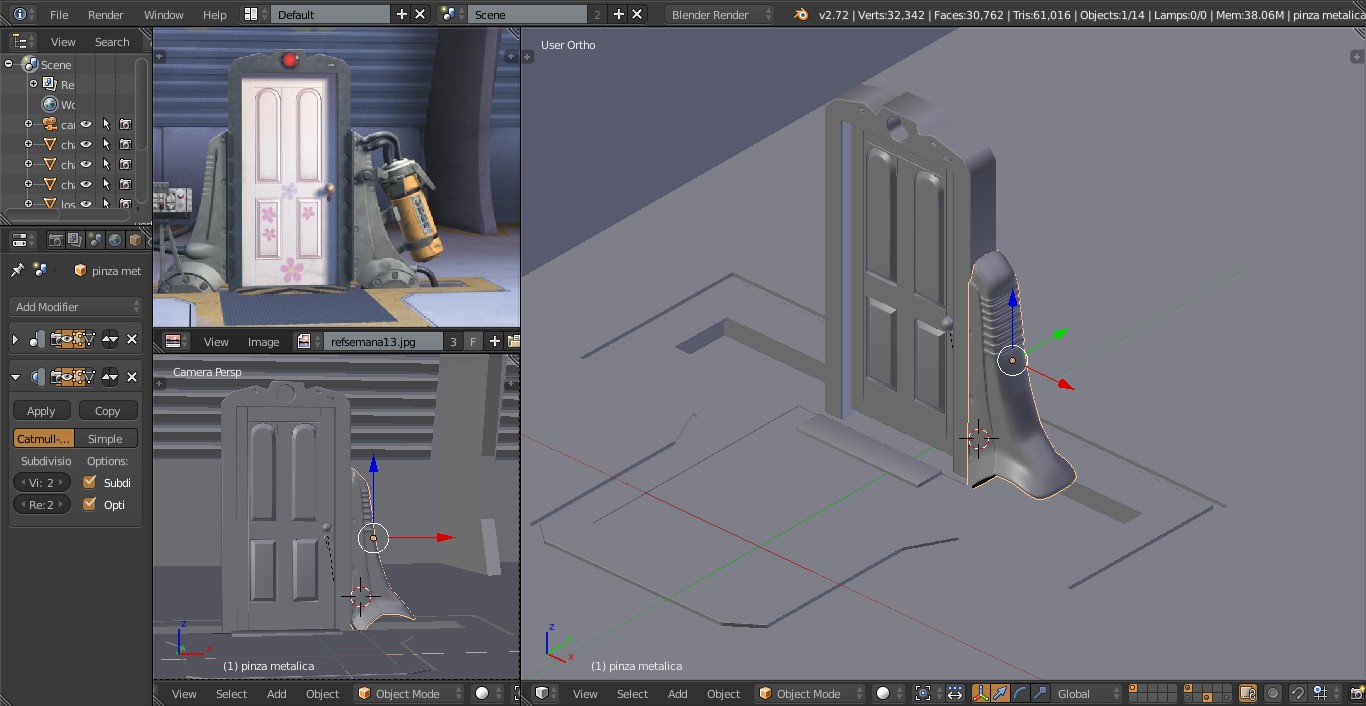Expand the first collapsed modifier panel
Viewport: 1366px width, 706px height.
click(x=15, y=339)
